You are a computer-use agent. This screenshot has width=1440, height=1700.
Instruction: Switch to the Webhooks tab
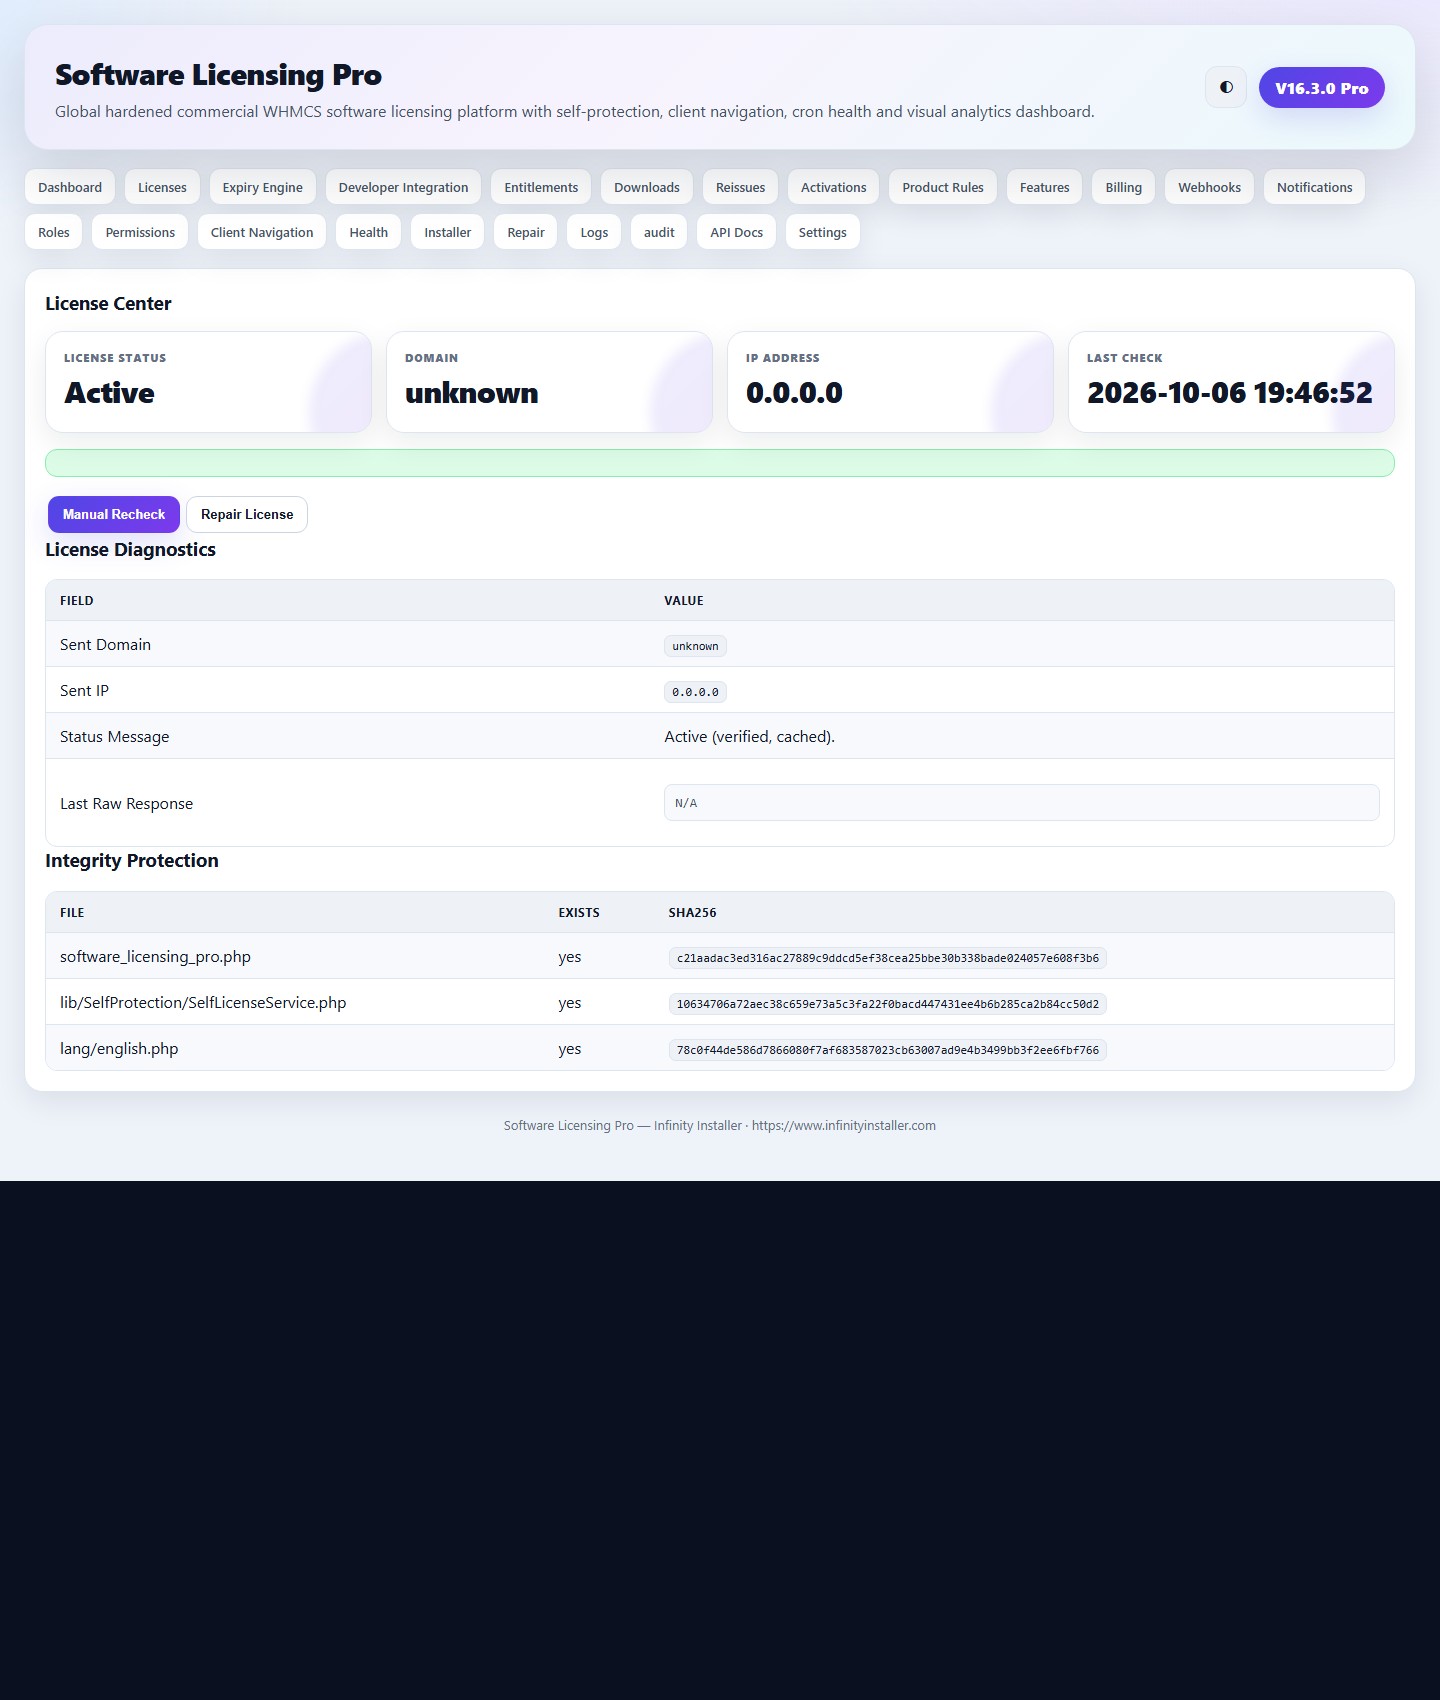[x=1210, y=187]
